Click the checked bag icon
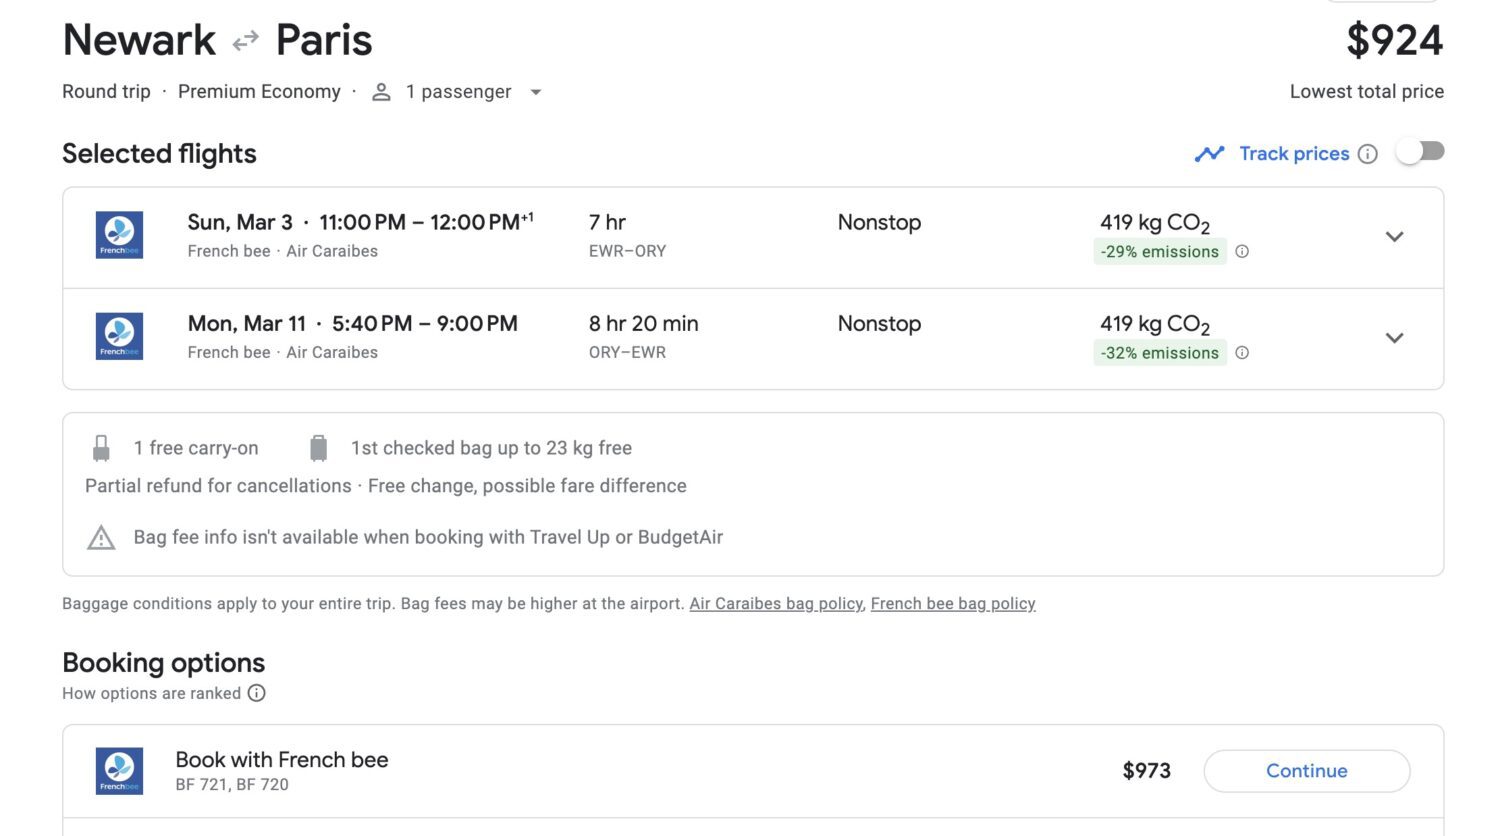1500x836 pixels. pyautogui.click(x=319, y=447)
